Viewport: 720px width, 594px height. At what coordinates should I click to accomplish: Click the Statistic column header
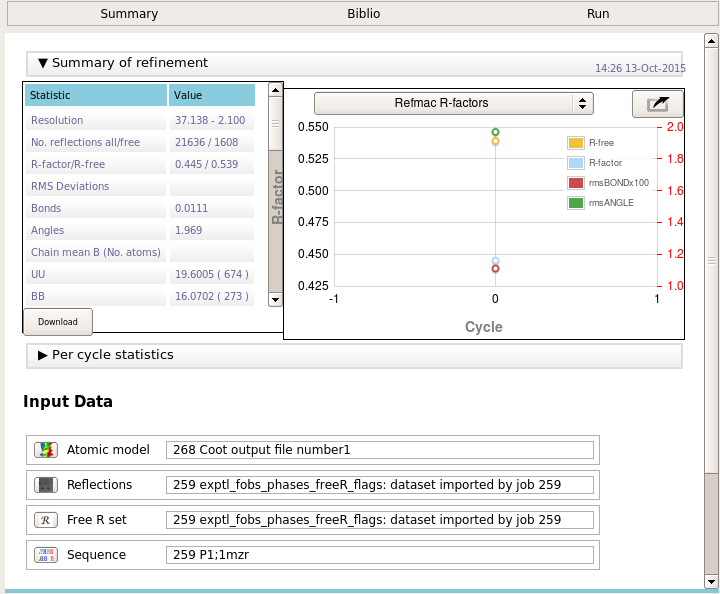tap(95, 96)
